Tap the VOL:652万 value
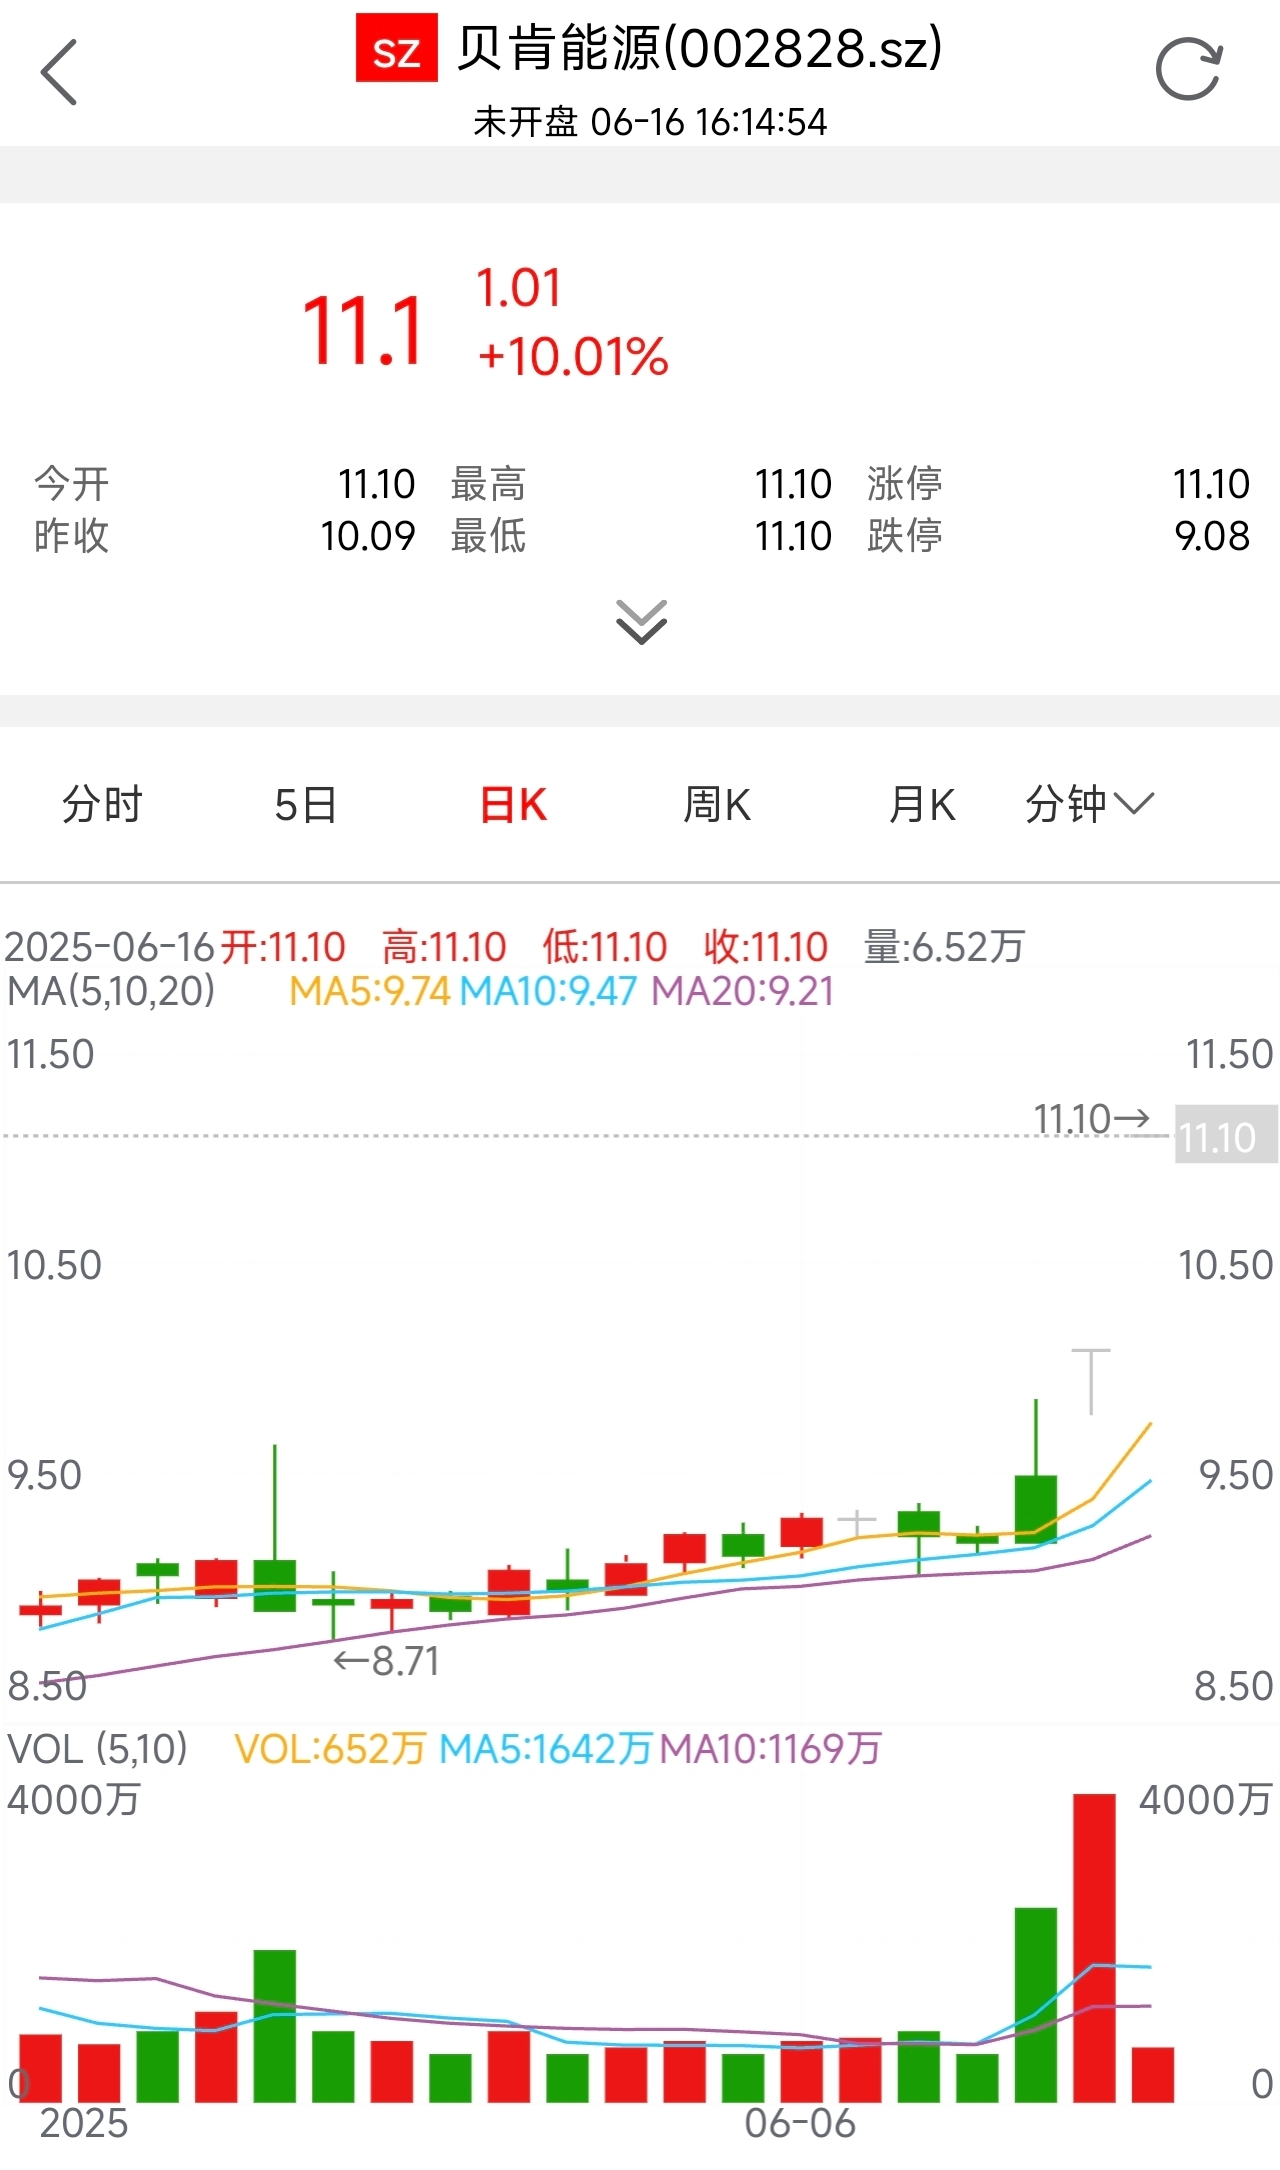This screenshot has height=2170, width=1280. [330, 1749]
